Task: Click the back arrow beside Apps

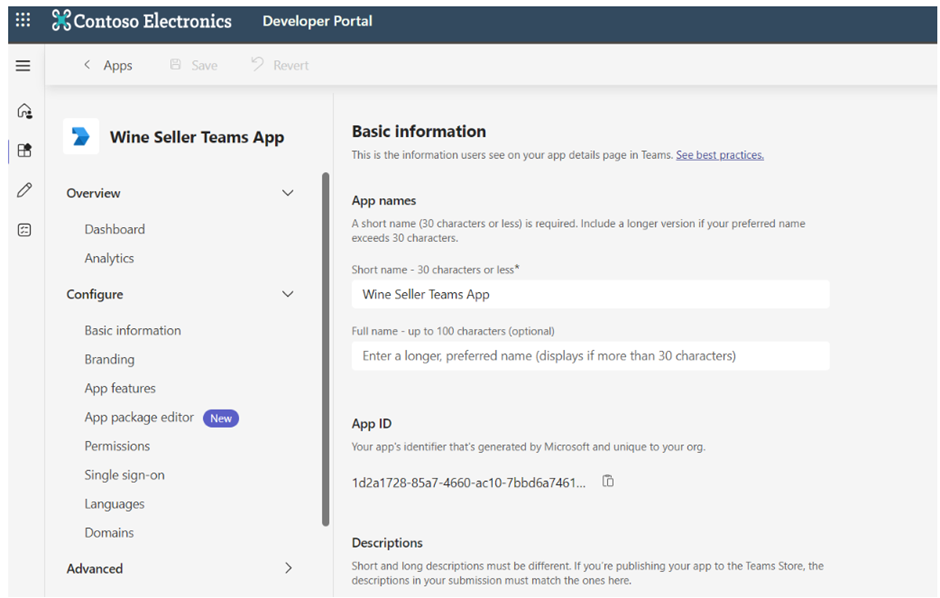Action: [87, 65]
